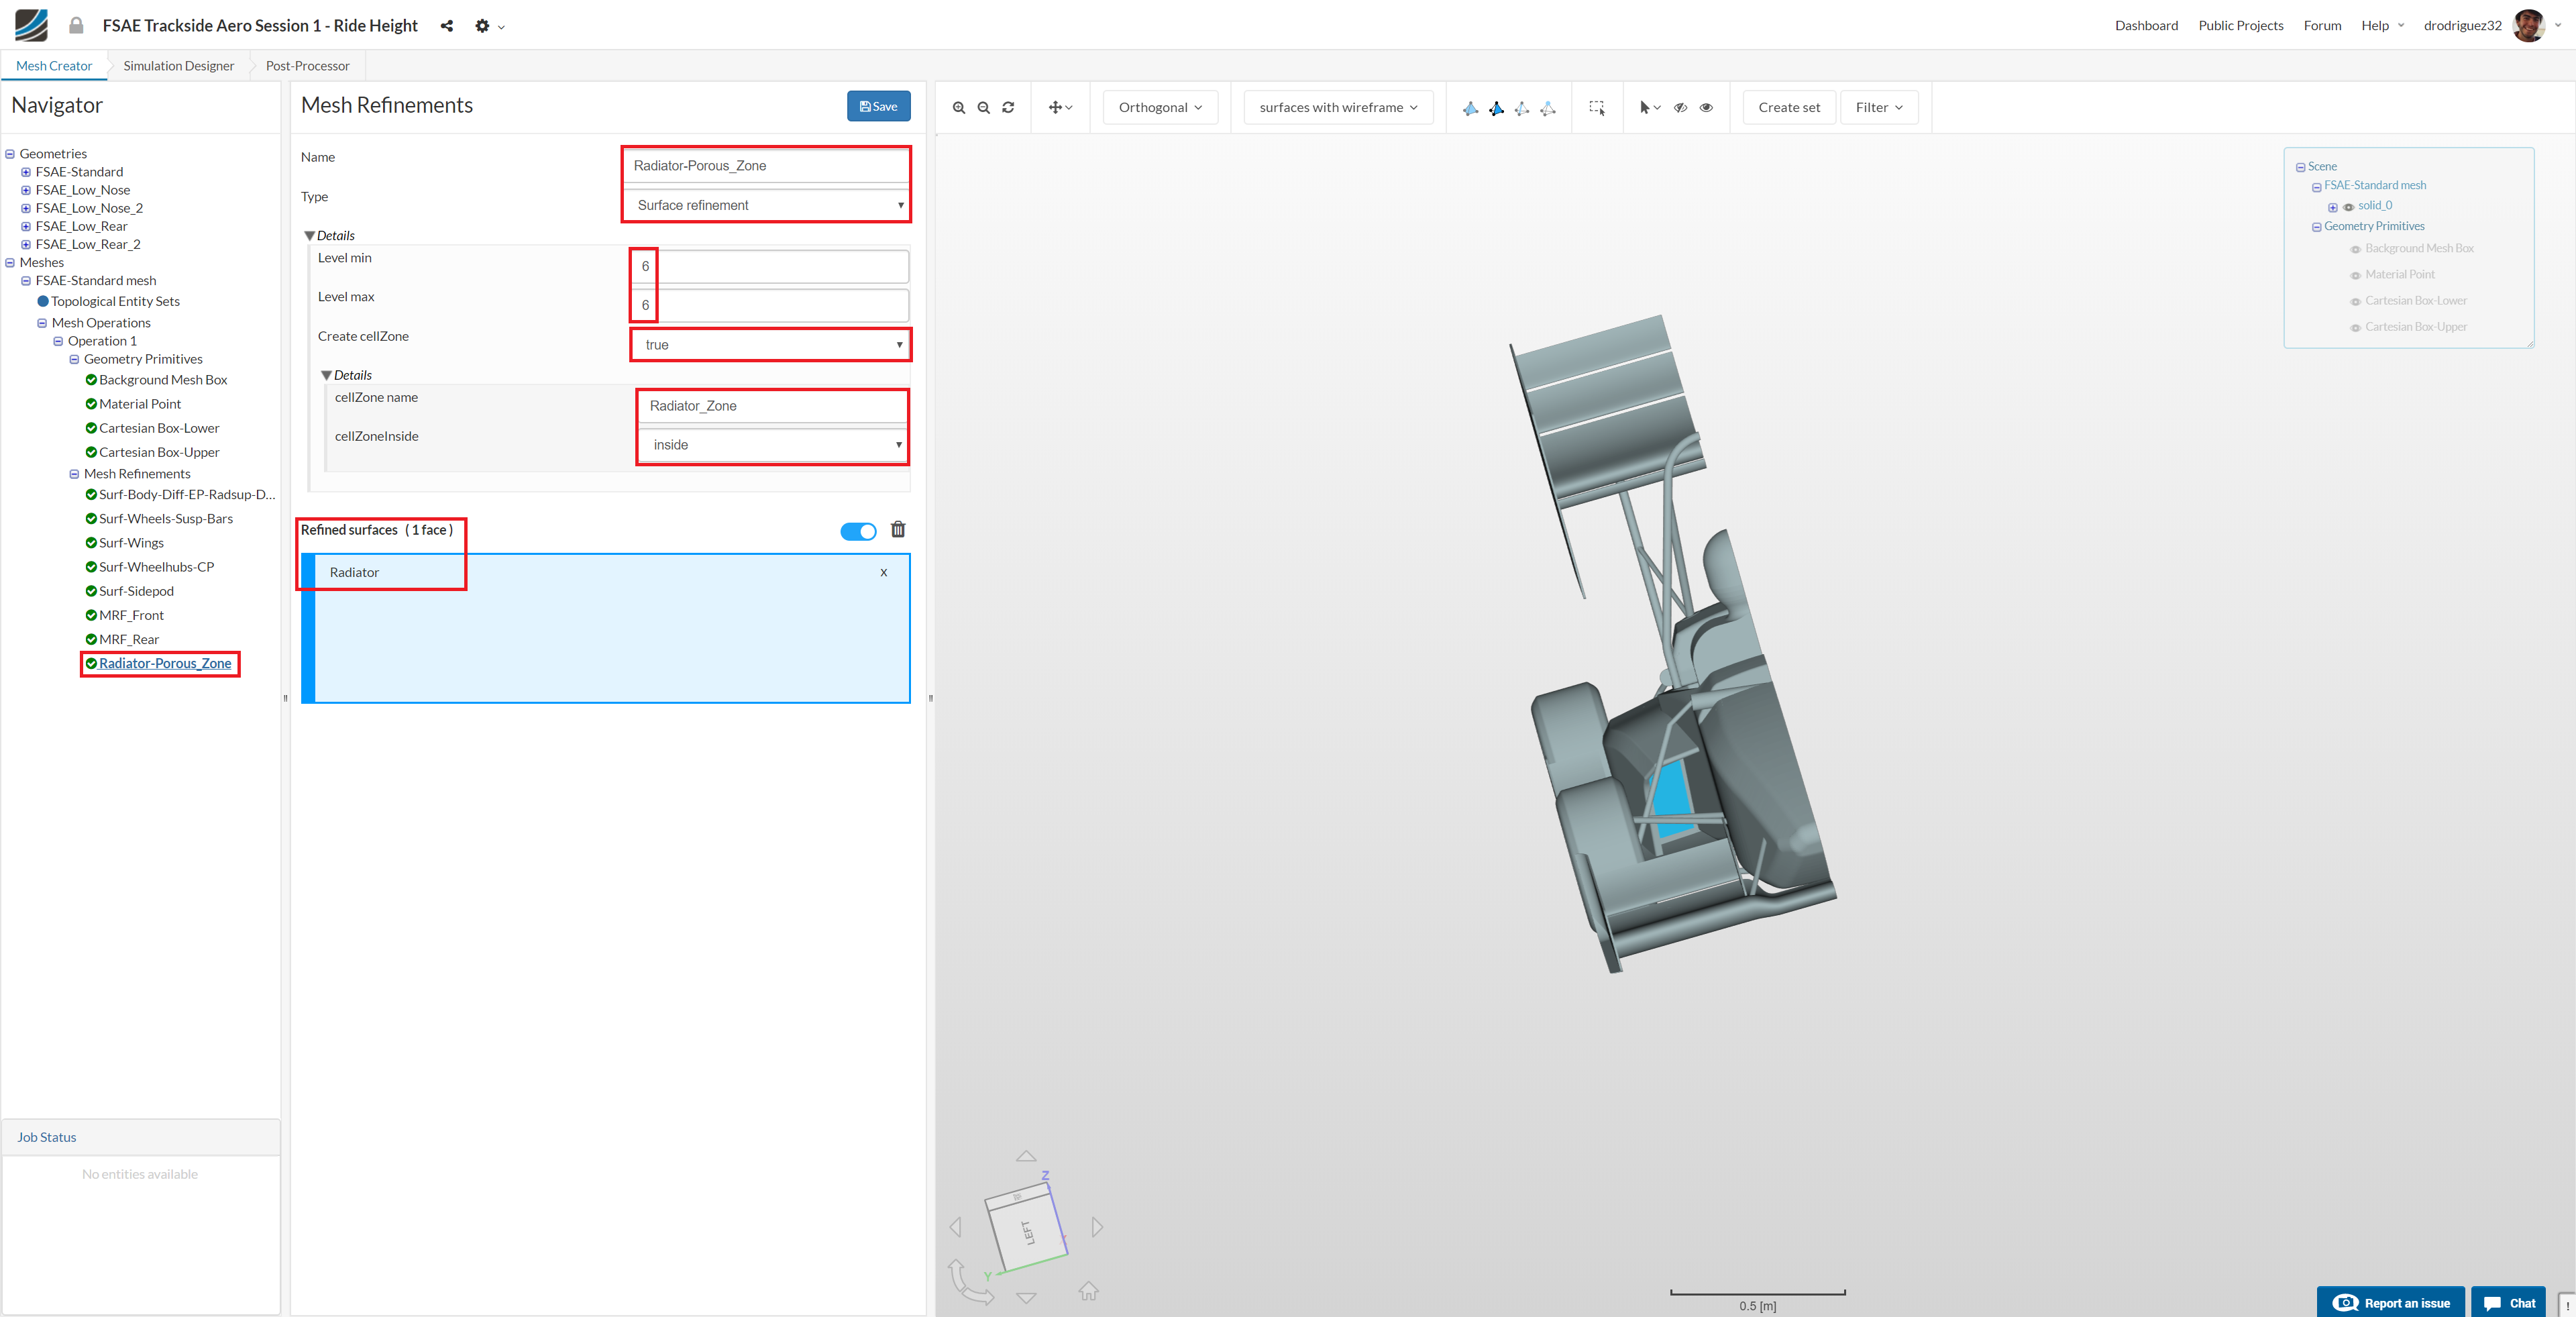Click the Save button
Viewport: 2576px width, 1317px height.
pyautogui.click(x=878, y=106)
